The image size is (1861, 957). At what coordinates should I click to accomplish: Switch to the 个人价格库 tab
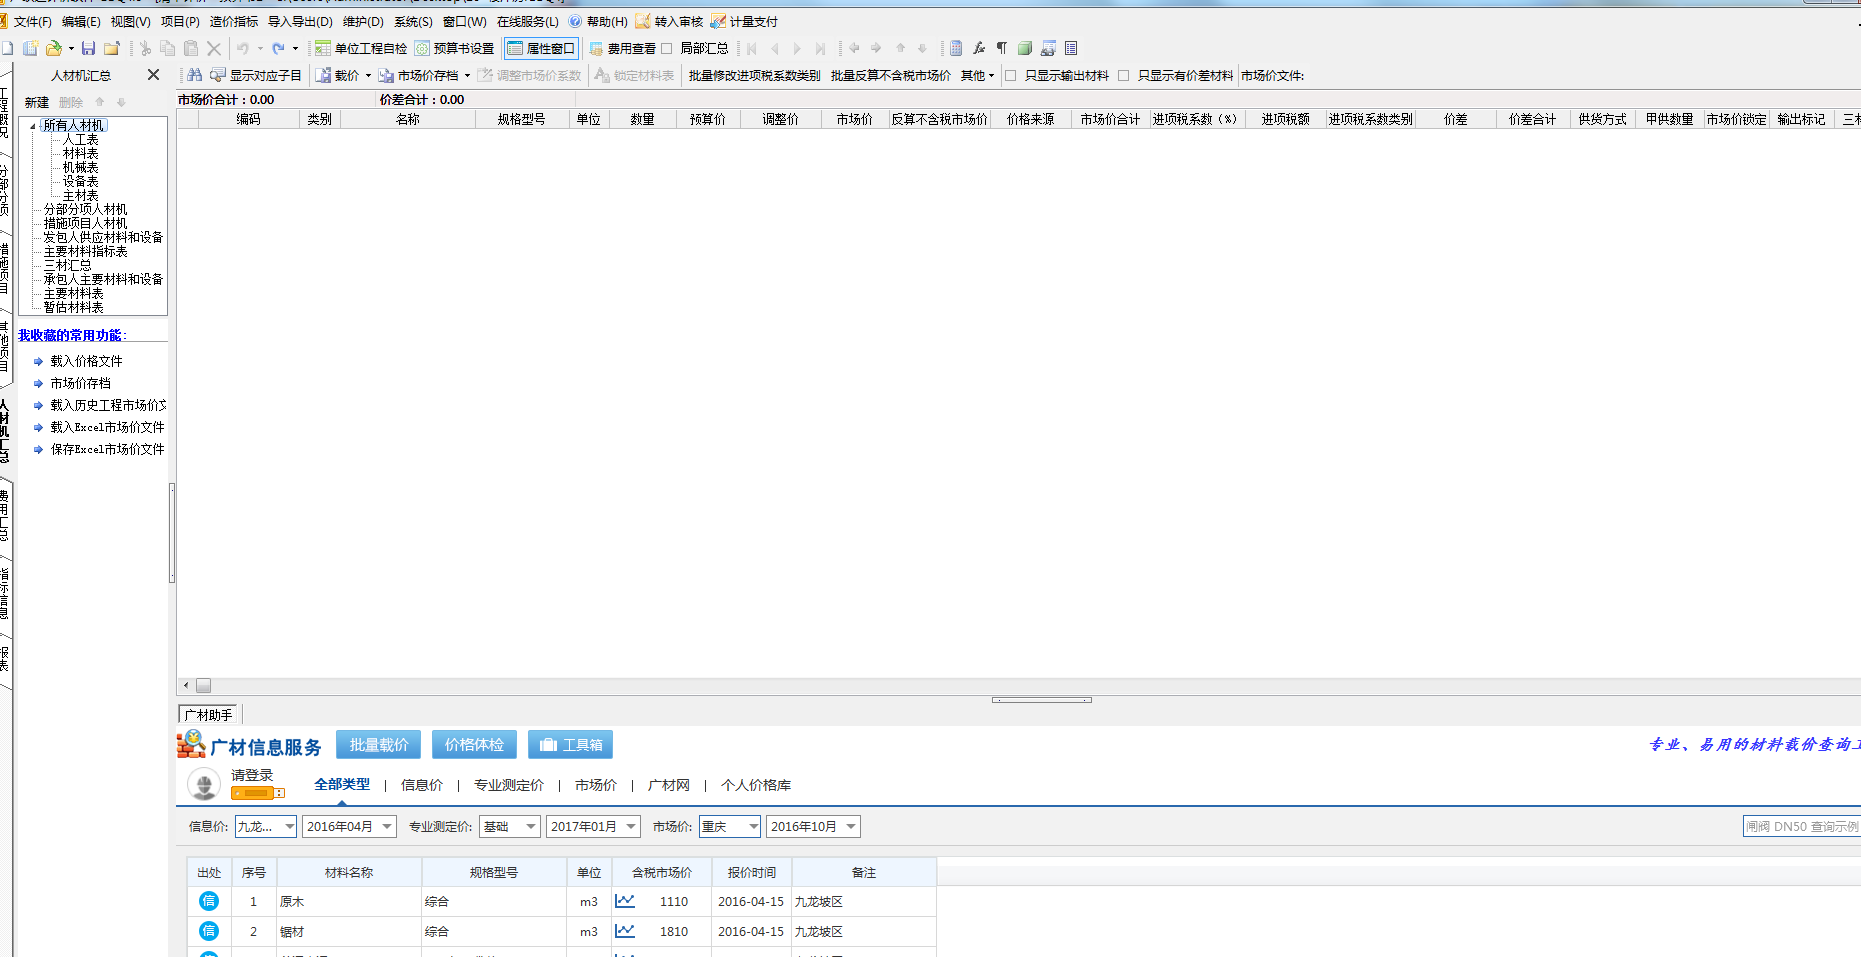[x=756, y=785]
